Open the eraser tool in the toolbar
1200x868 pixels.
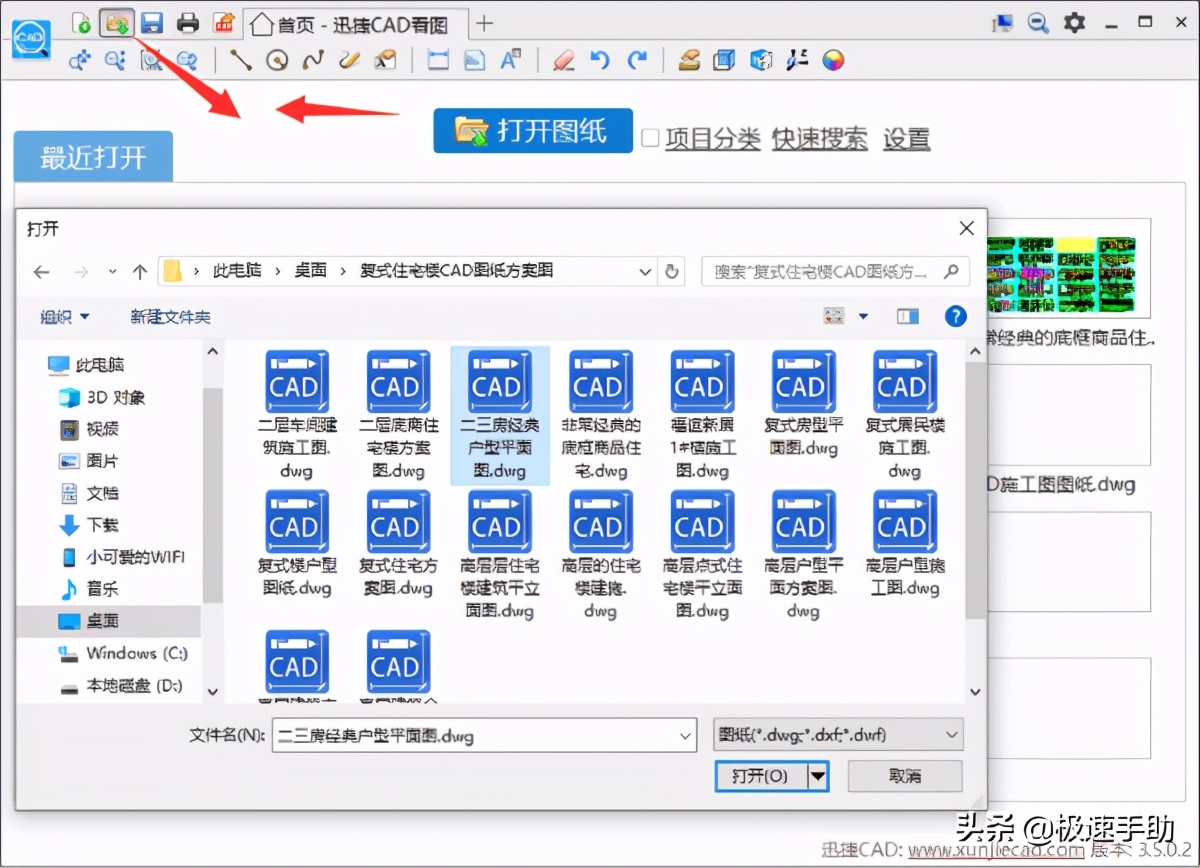(562, 60)
